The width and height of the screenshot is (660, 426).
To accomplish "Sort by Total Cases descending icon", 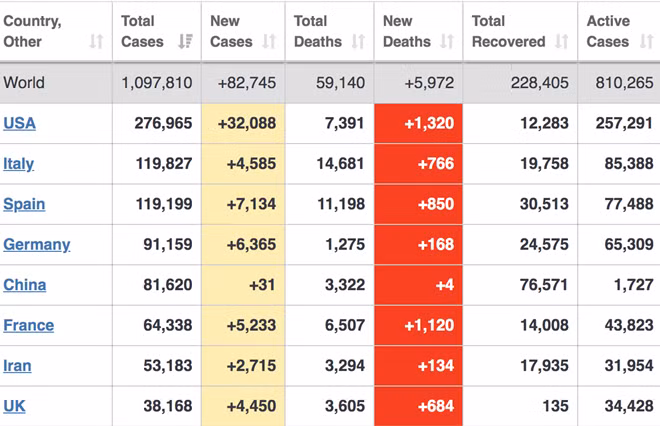I will click(x=185, y=41).
